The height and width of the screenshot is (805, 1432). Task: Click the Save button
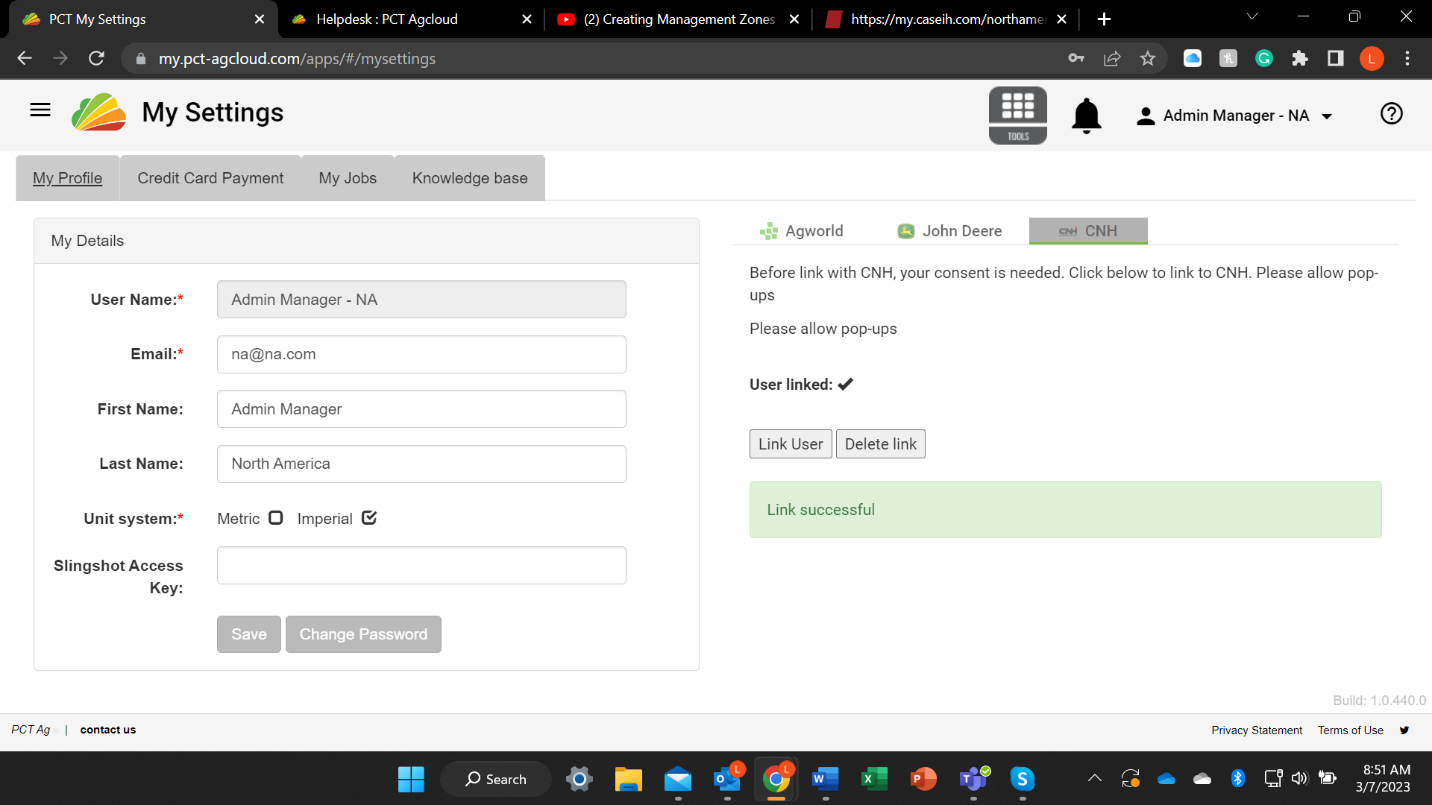pos(249,634)
